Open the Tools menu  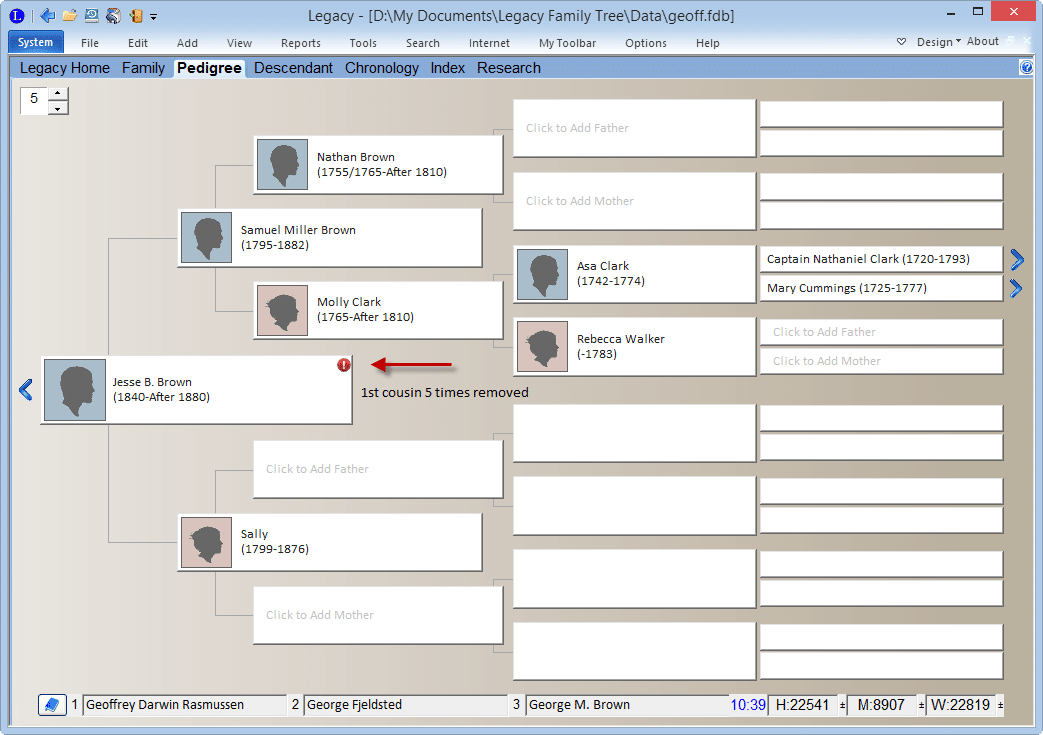(x=363, y=43)
